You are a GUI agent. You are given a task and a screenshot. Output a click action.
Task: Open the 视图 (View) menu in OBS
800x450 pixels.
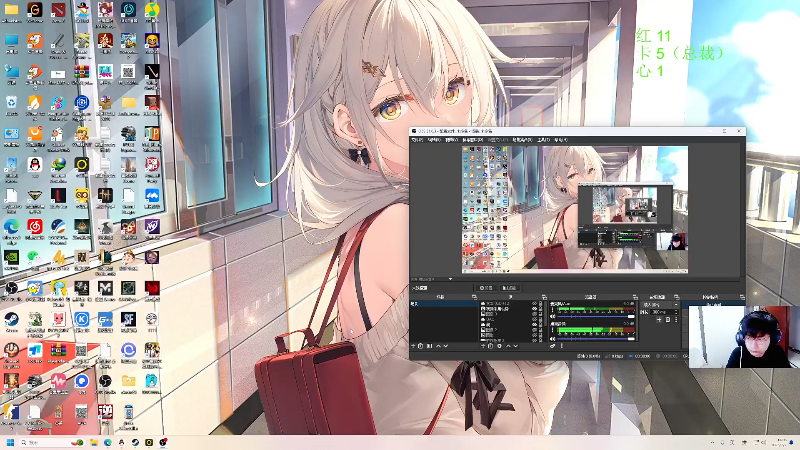click(x=451, y=139)
